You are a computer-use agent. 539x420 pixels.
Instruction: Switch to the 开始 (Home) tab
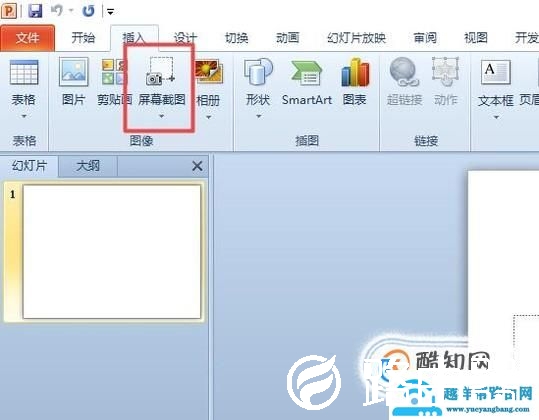coord(83,37)
